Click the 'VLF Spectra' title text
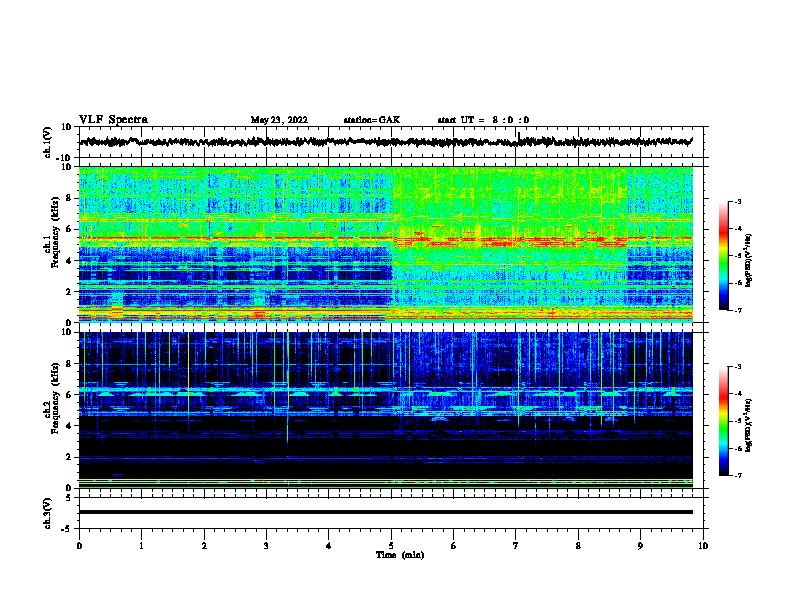 (x=113, y=120)
